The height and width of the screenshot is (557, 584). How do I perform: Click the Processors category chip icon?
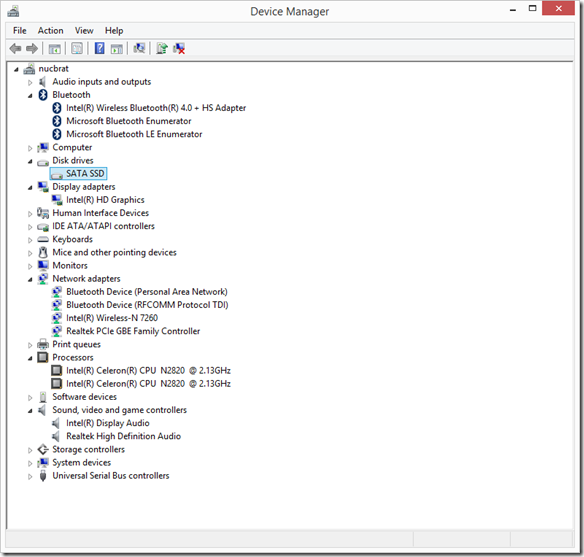(43, 357)
